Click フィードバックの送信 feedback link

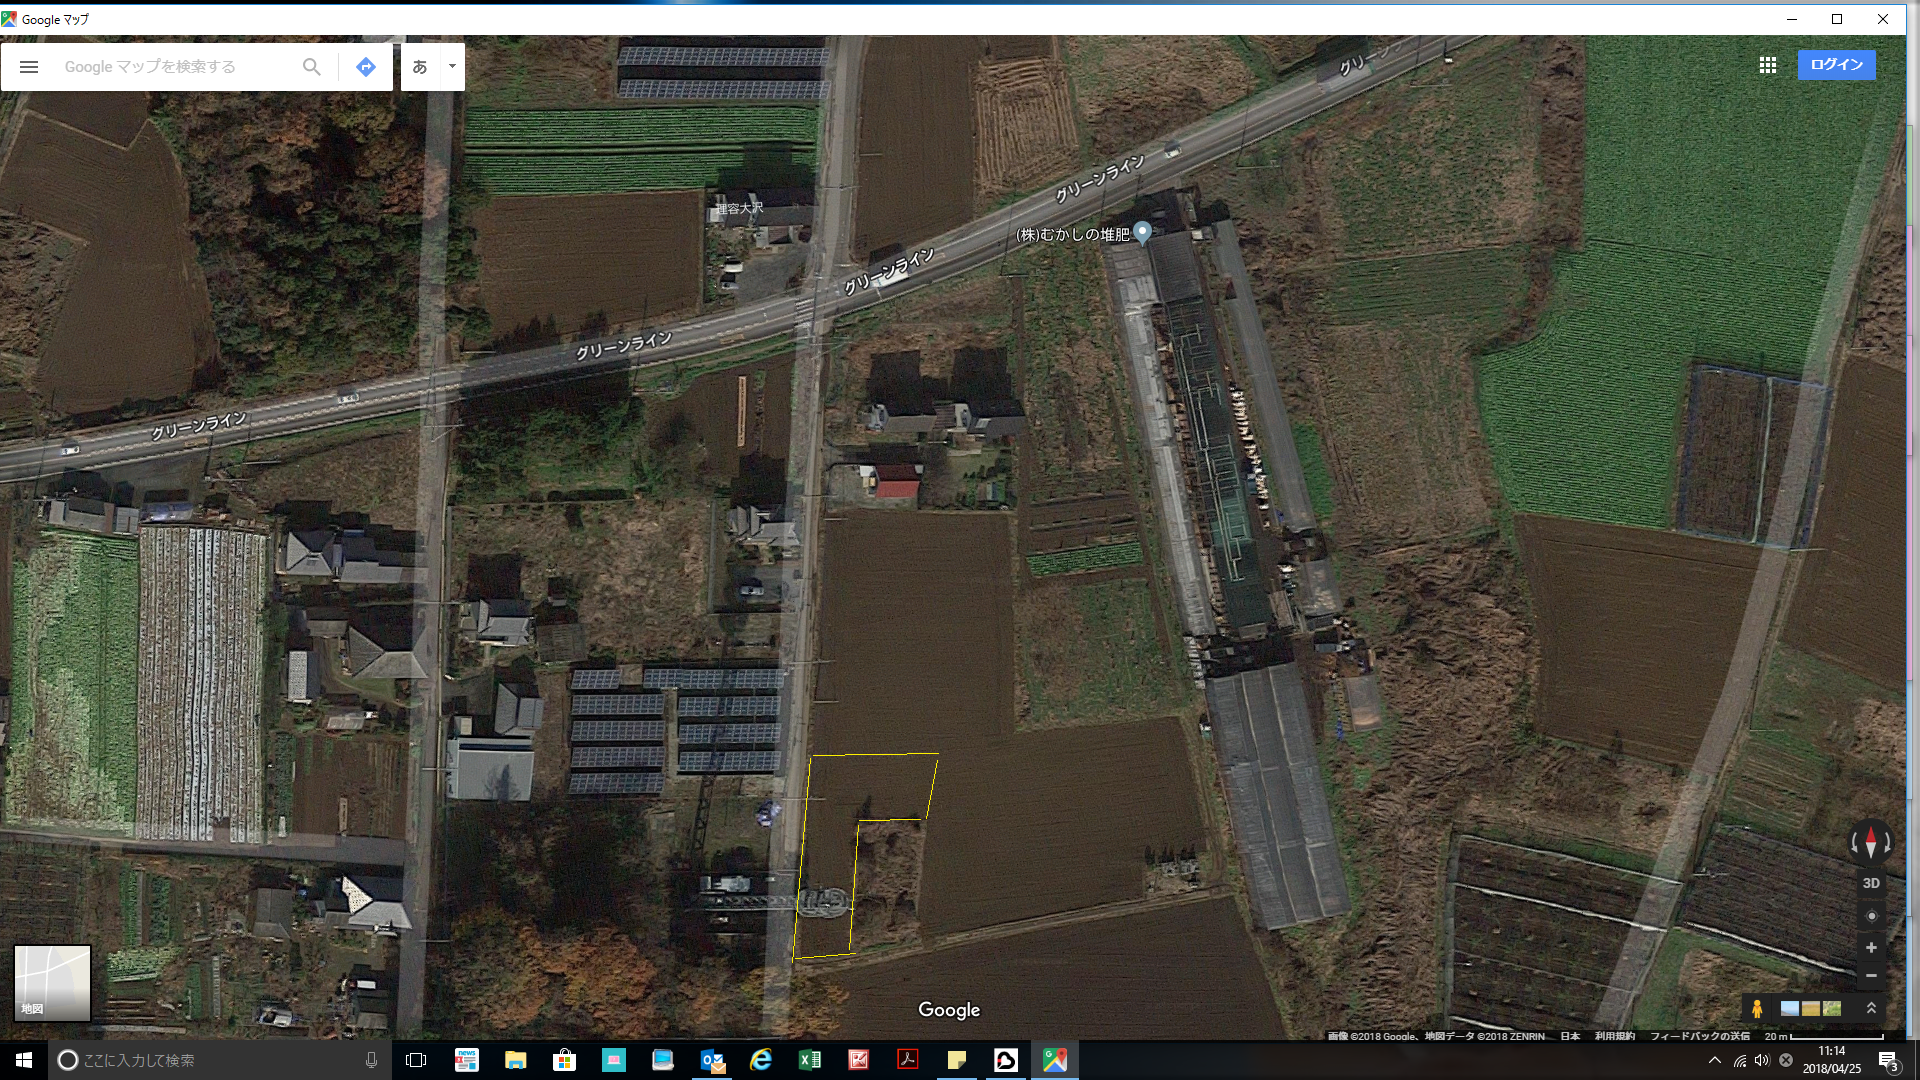coord(1699,1036)
